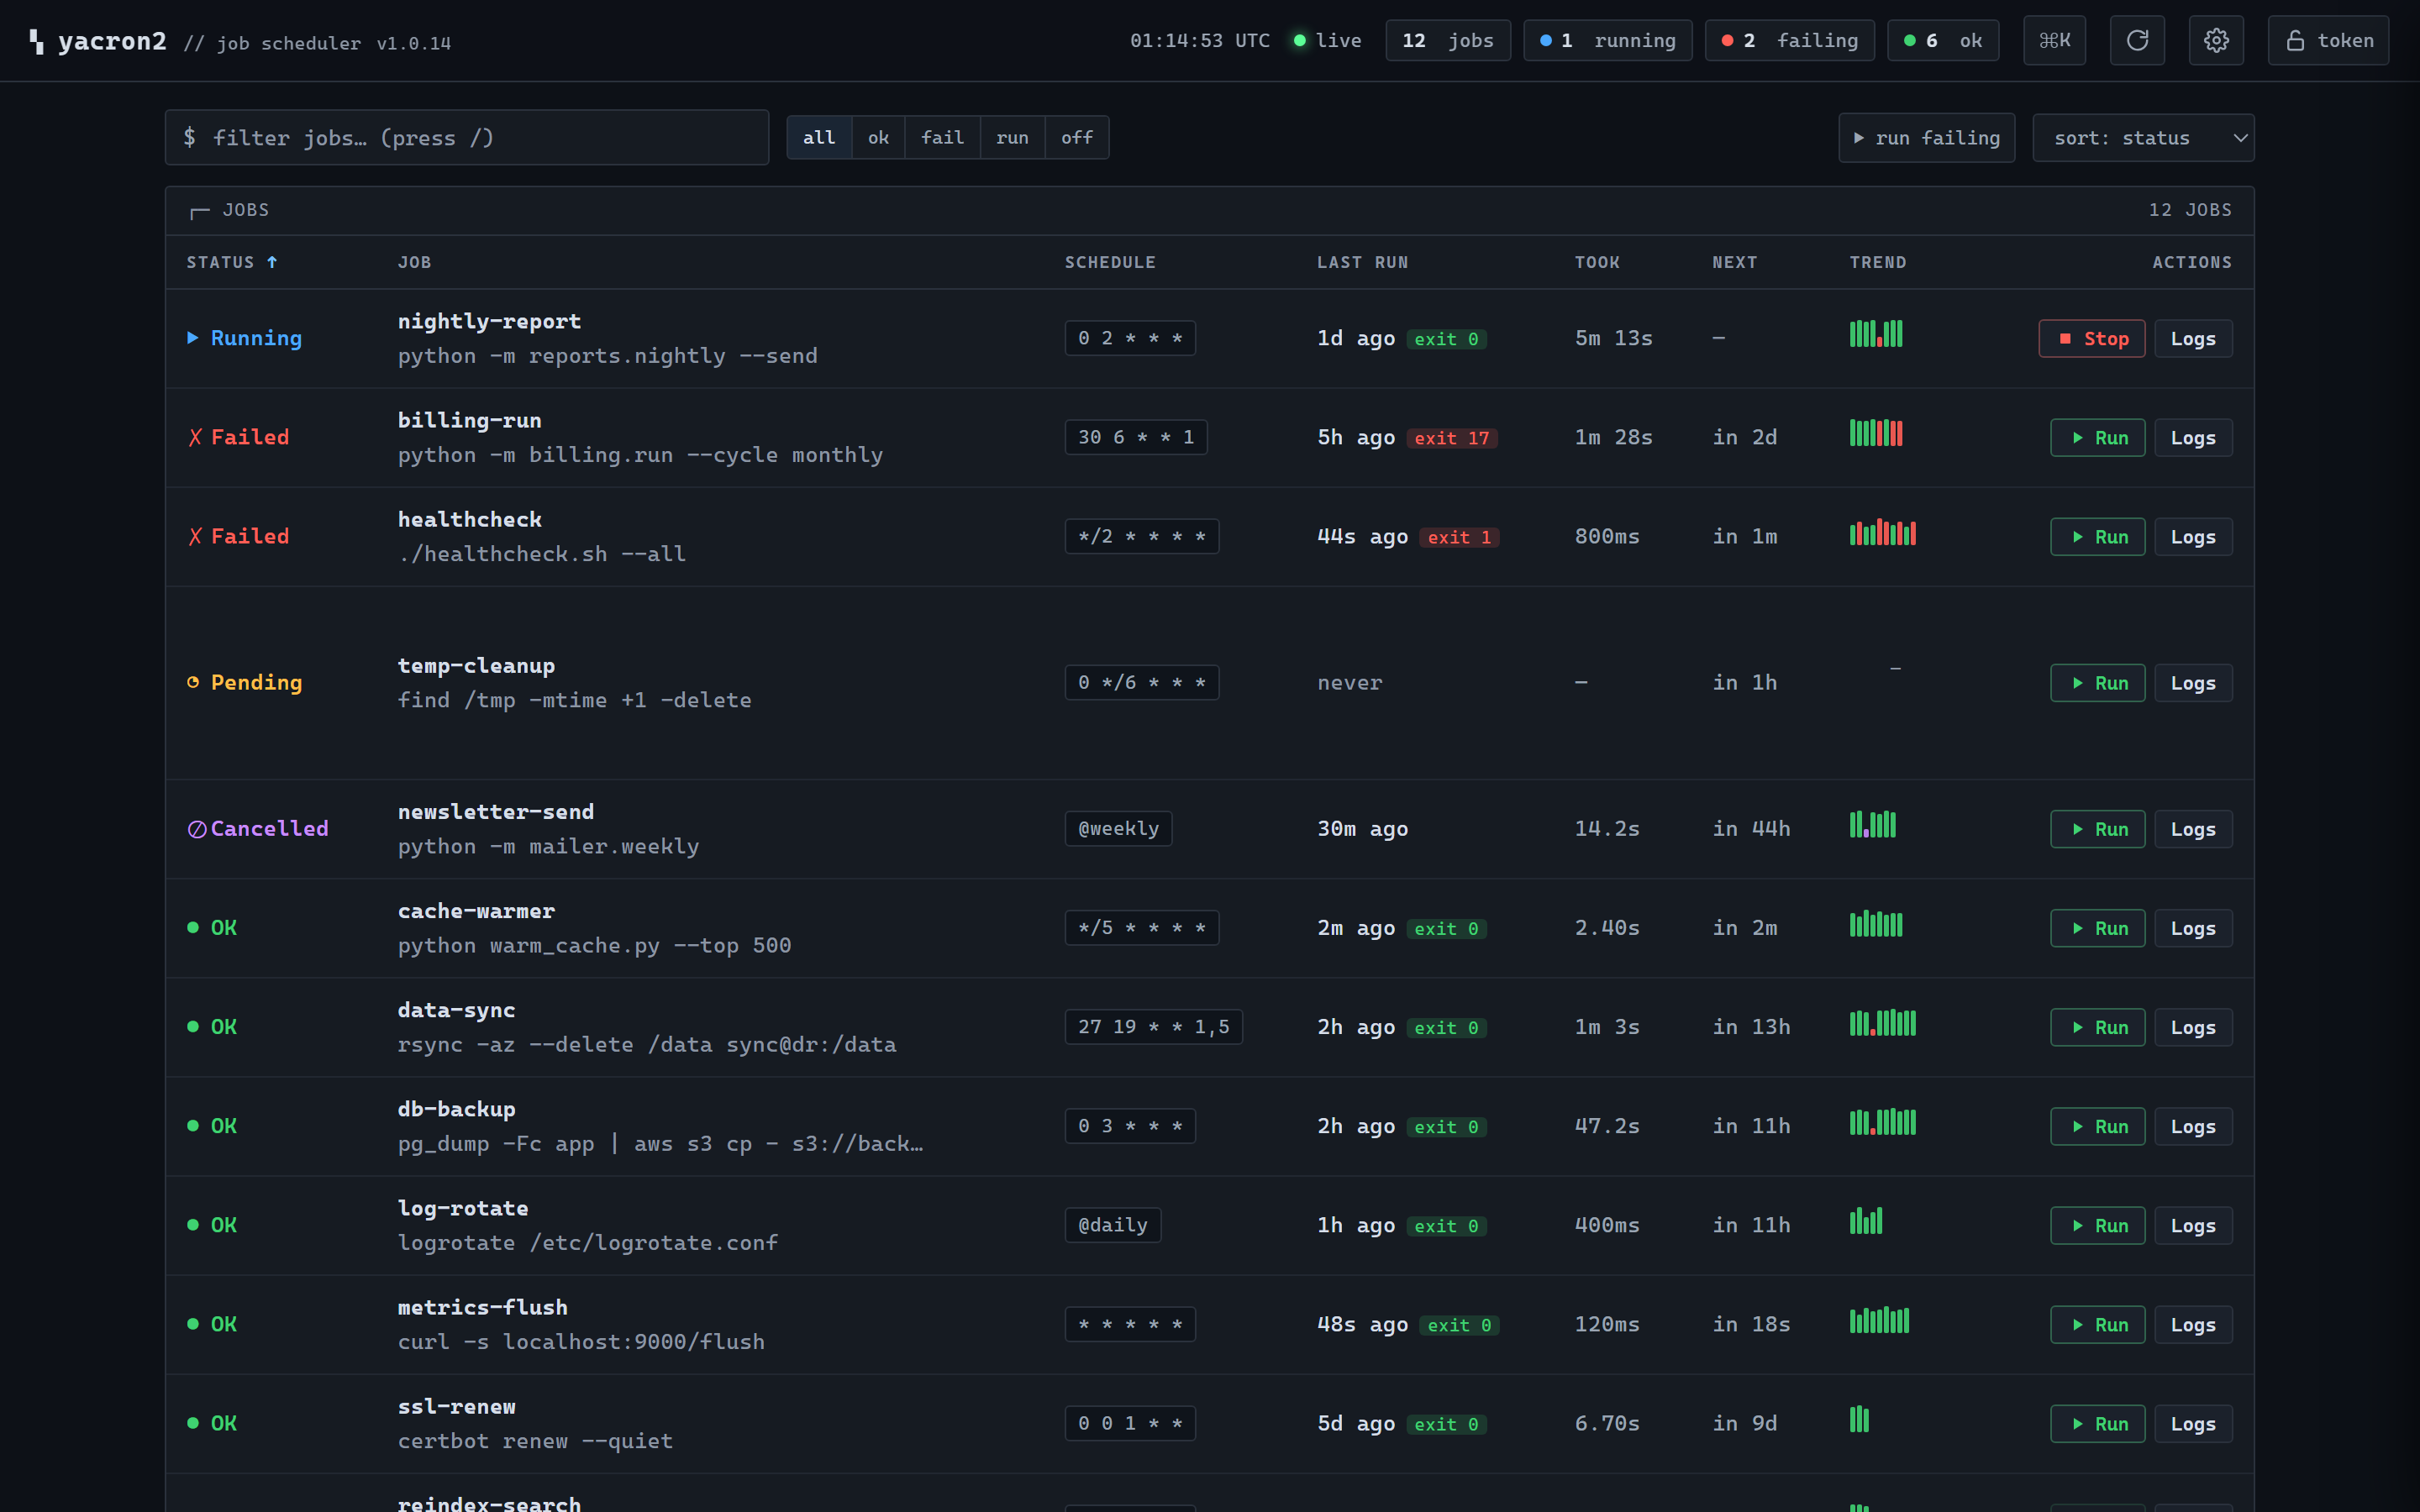Open Logs for temp-cleanup

click(x=2192, y=683)
